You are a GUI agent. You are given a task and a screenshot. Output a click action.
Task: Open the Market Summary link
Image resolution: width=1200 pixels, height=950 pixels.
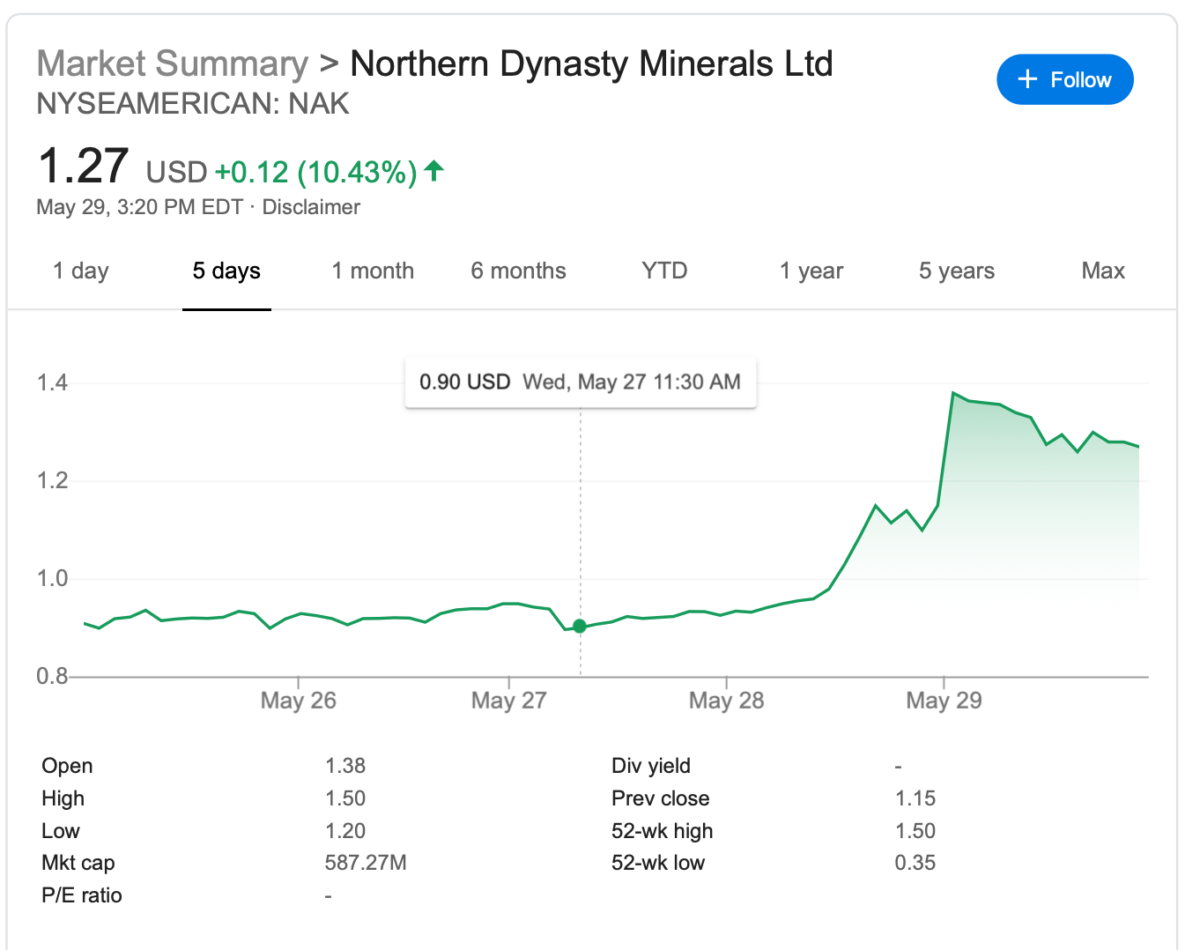click(x=173, y=64)
